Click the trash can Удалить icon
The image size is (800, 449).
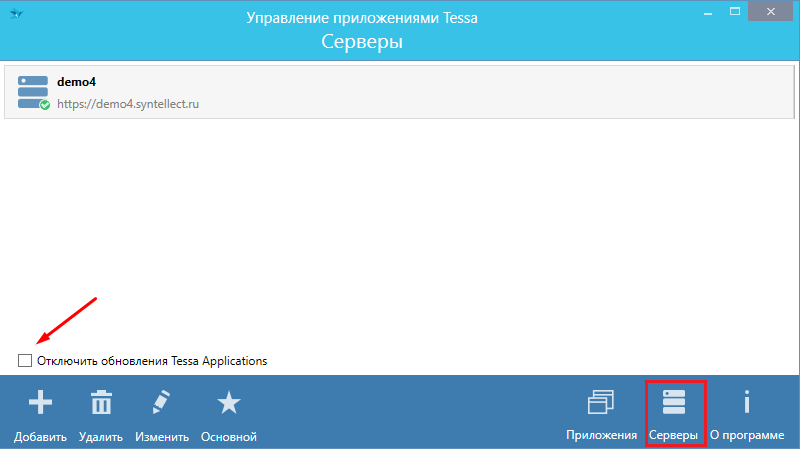[101, 403]
